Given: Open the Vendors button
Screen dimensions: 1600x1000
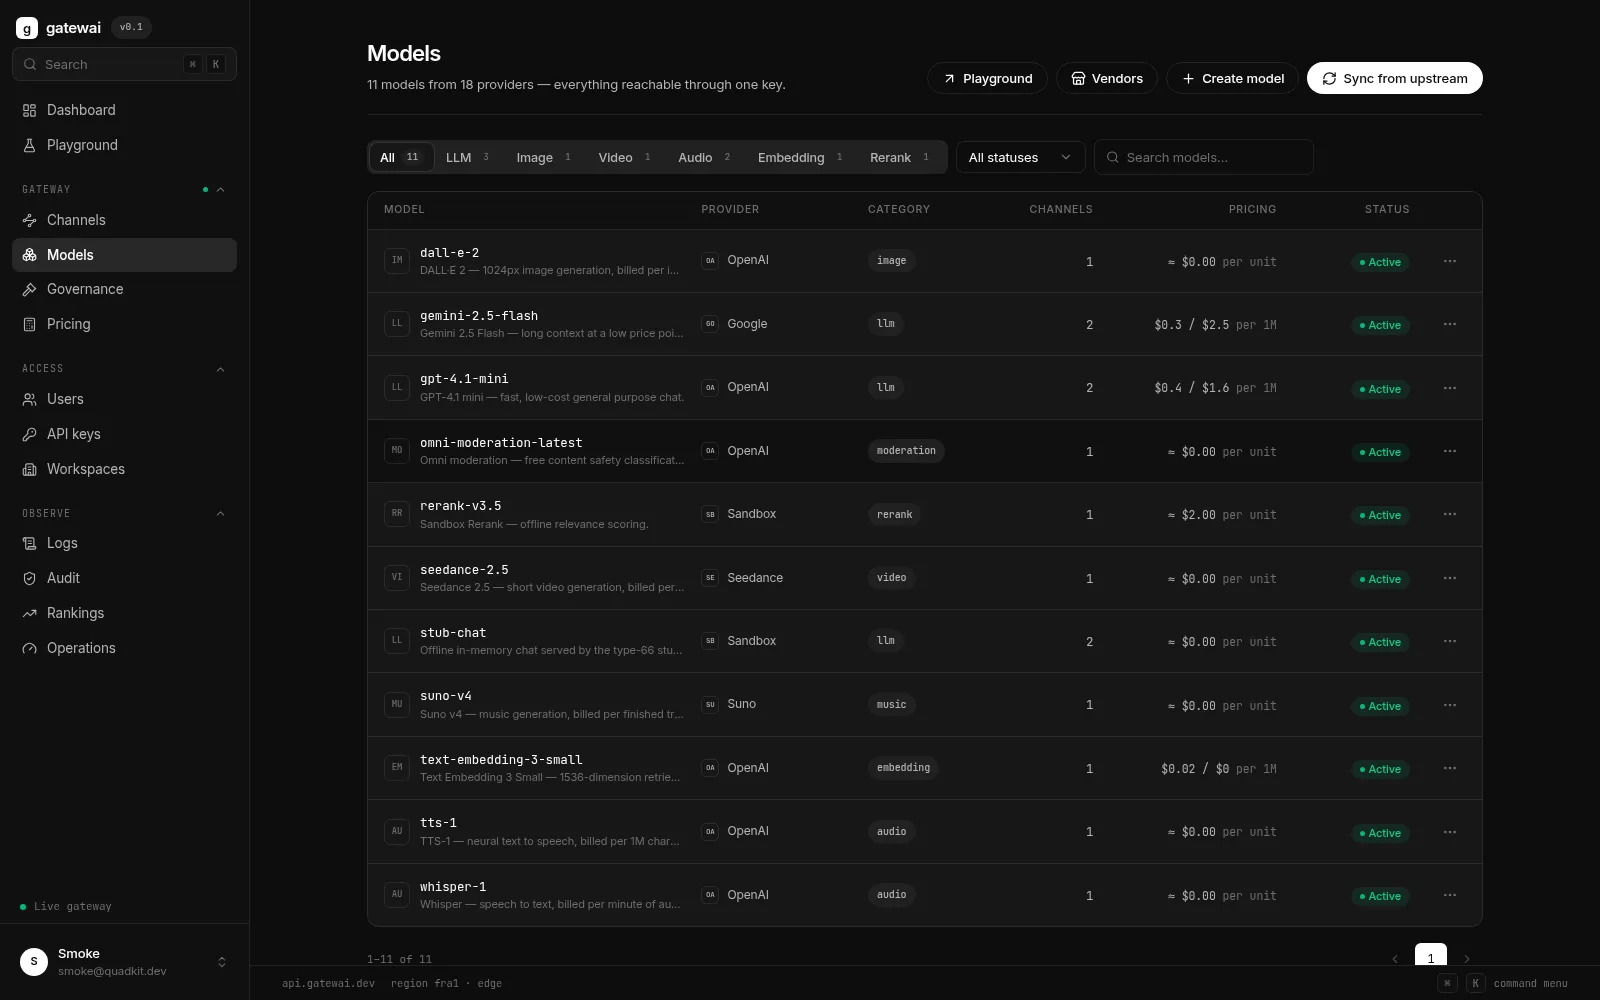Looking at the screenshot, I should pos(1107,78).
